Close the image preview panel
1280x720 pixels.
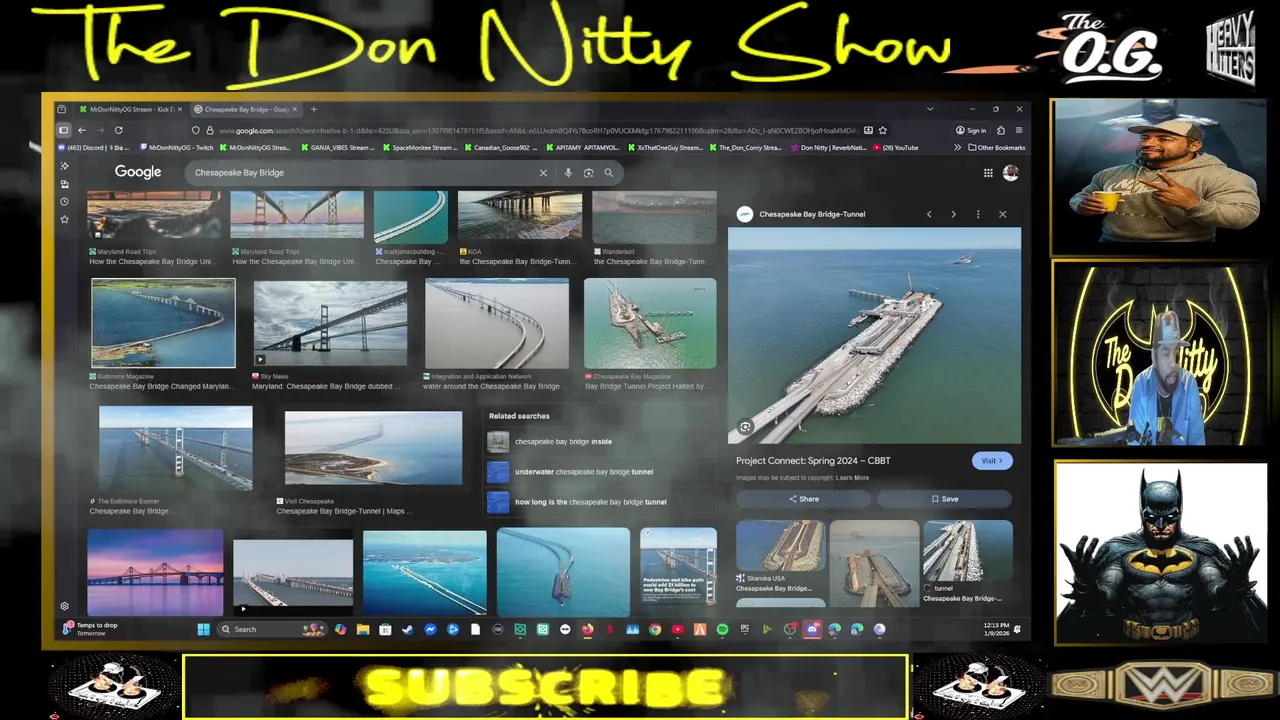[x=1002, y=214]
